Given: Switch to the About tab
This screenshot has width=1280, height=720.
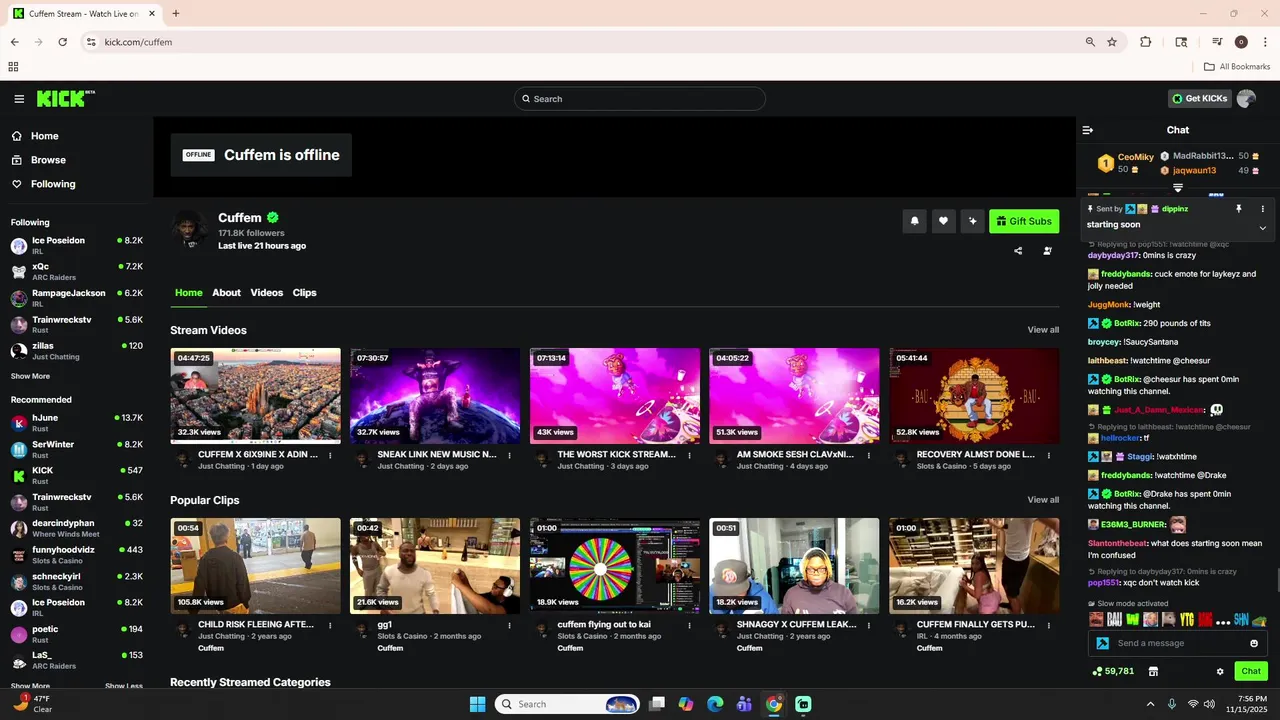Looking at the screenshot, I should [x=226, y=293].
